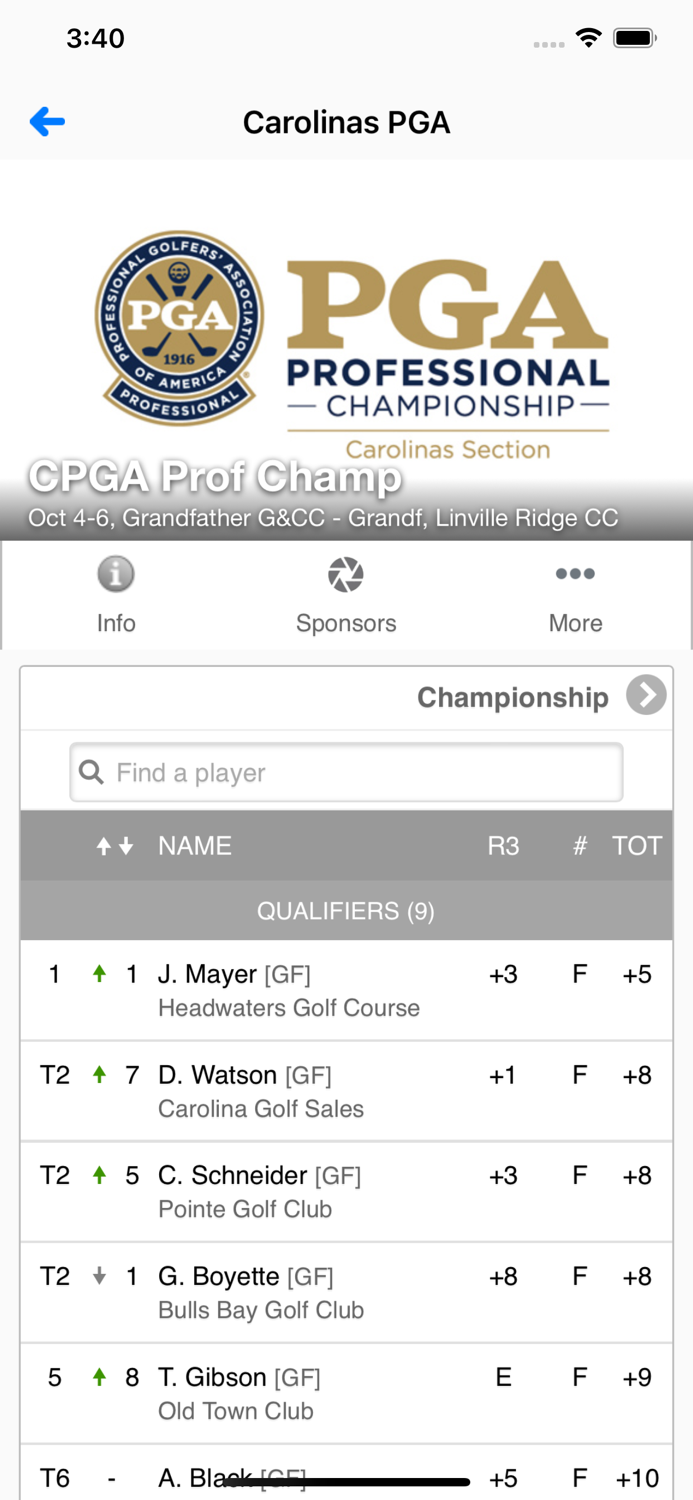
Task: Expand the QUALIFIERS (9) section header
Action: tap(346, 911)
